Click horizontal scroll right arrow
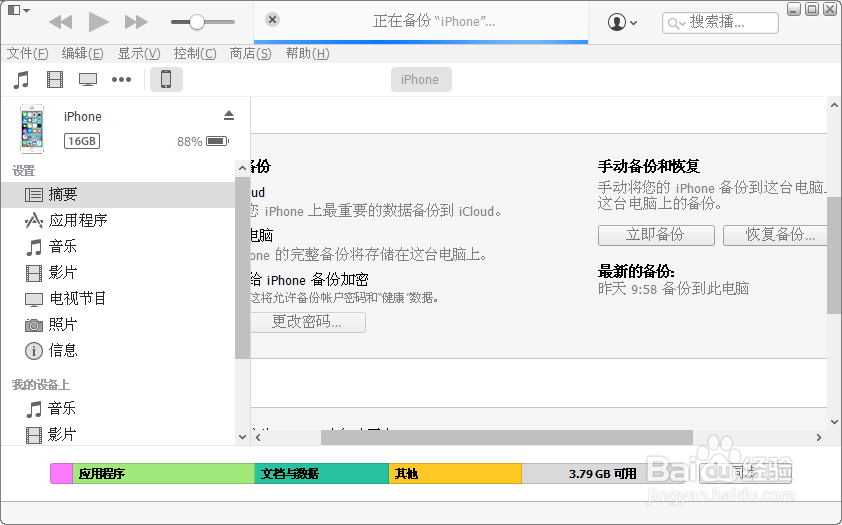 [x=819, y=438]
